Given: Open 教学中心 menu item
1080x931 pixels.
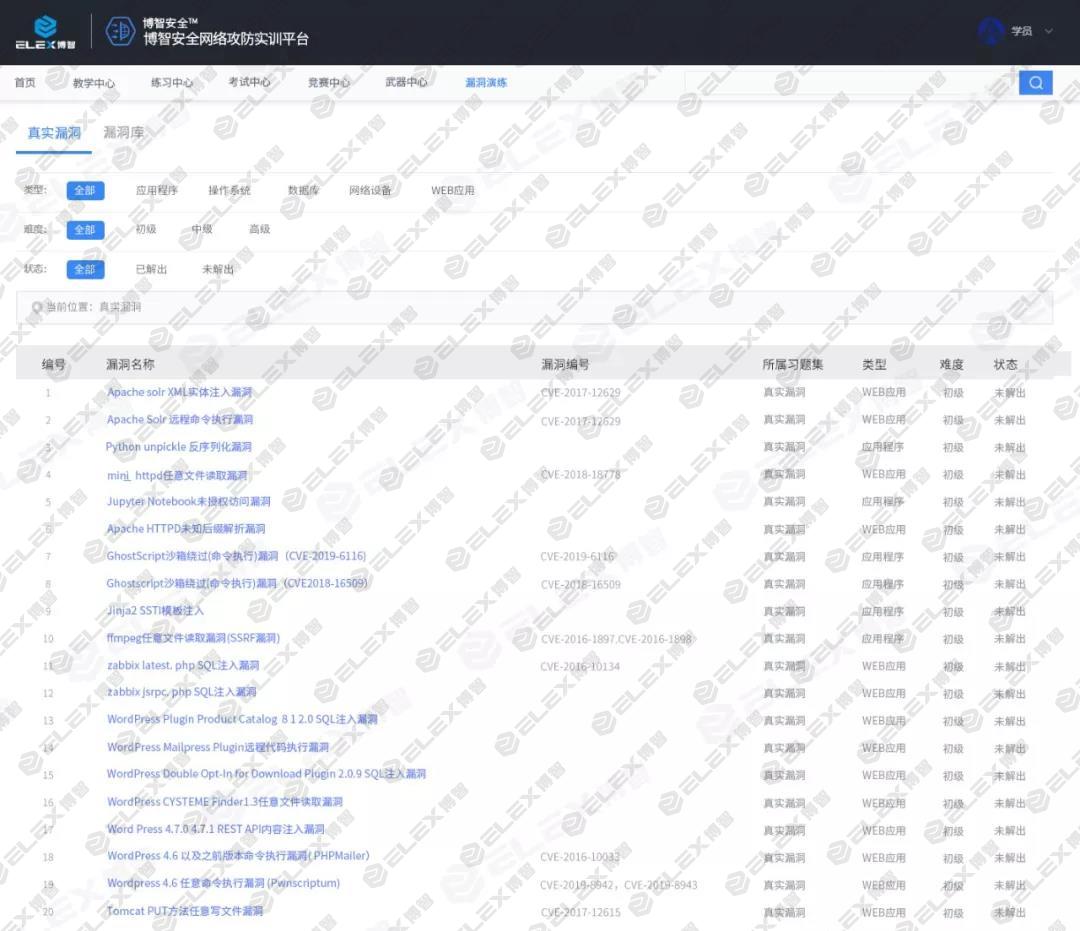Looking at the screenshot, I should [x=94, y=83].
